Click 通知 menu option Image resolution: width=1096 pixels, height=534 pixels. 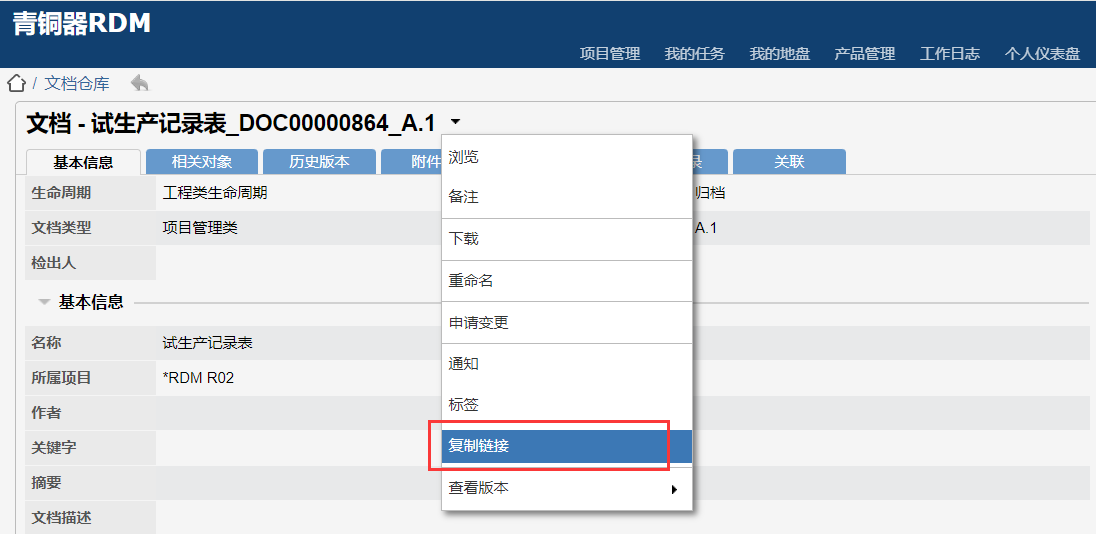(567, 364)
